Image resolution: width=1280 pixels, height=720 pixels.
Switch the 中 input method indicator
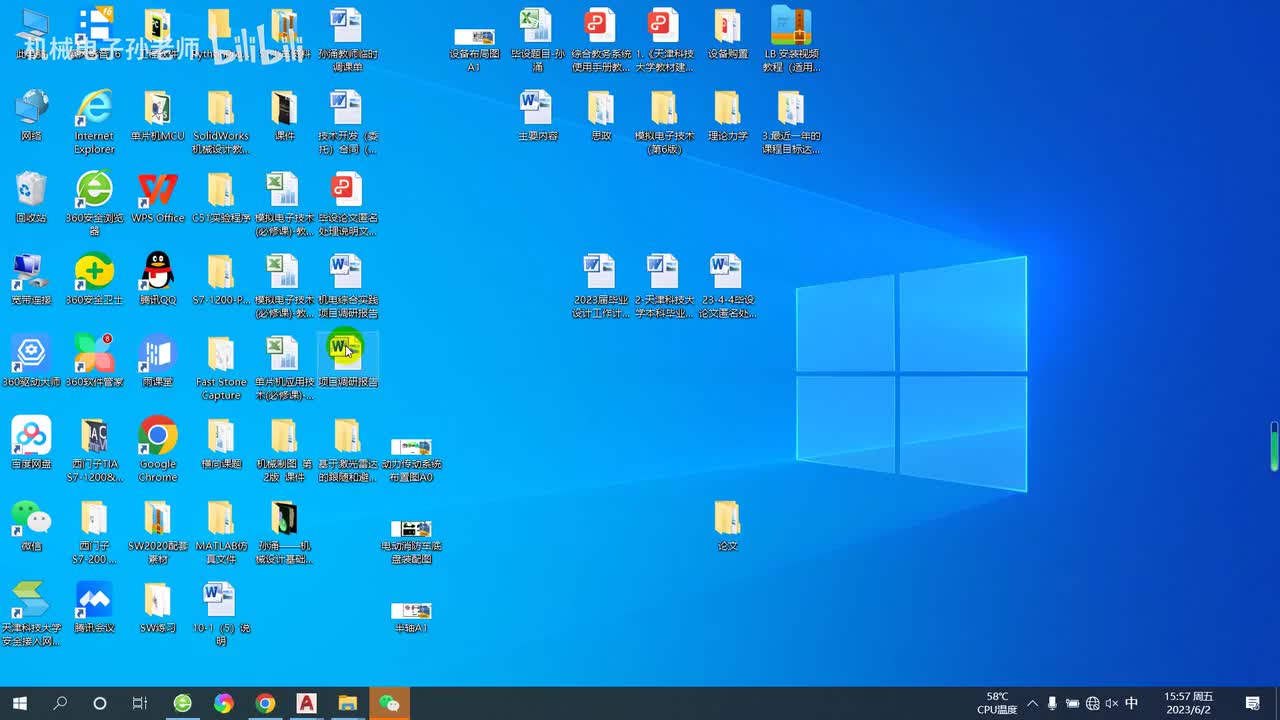tap(1131, 703)
